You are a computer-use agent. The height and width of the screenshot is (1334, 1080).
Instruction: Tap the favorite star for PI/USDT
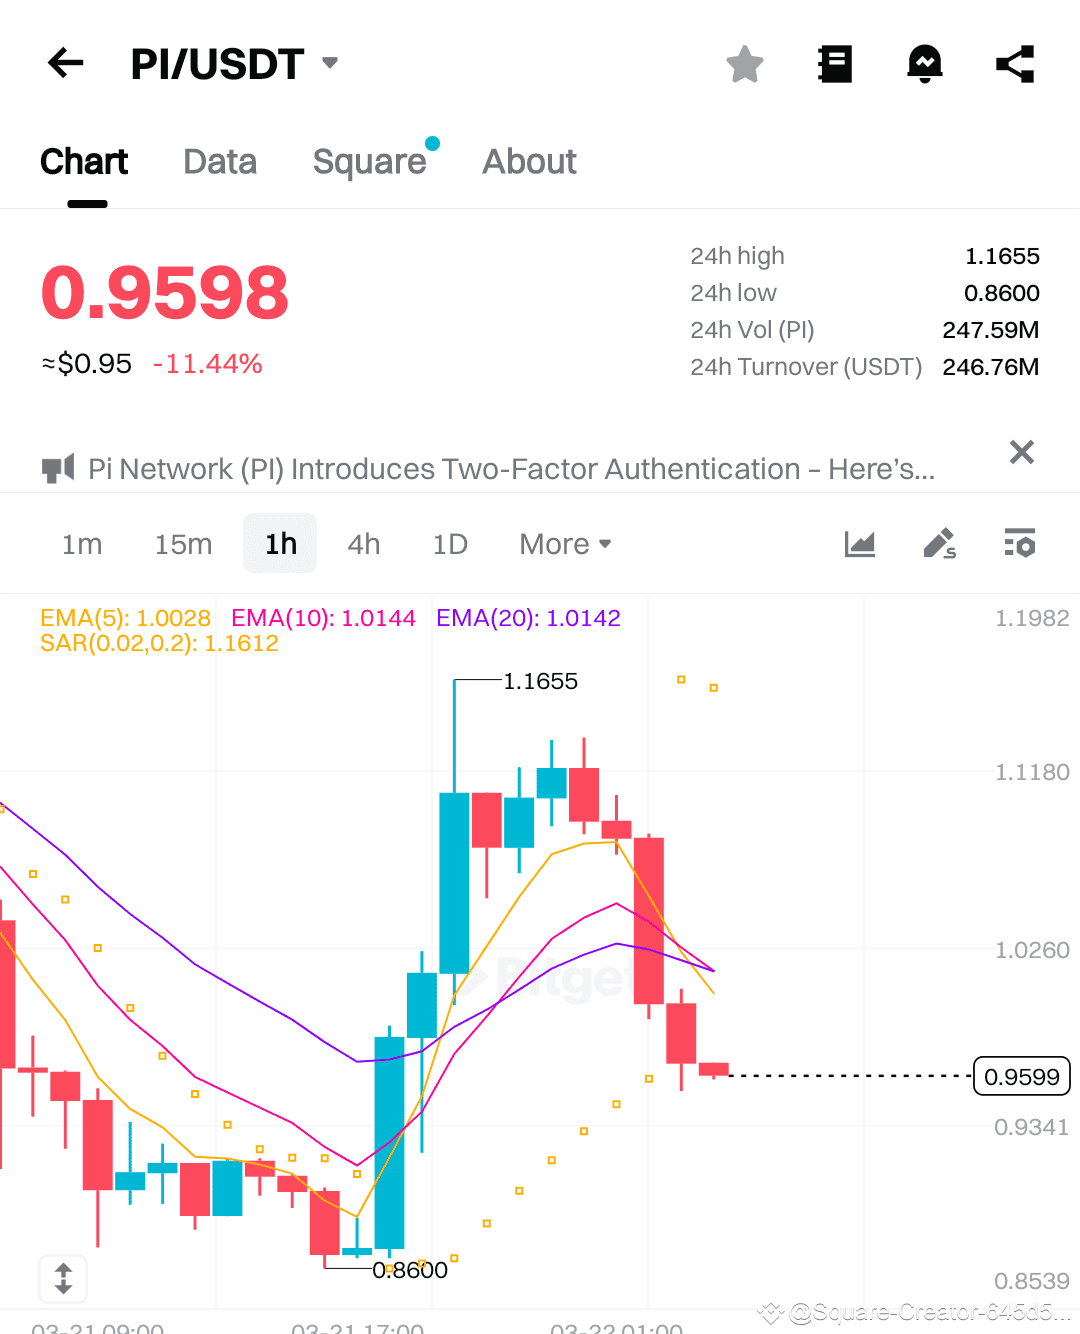click(x=744, y=63)
